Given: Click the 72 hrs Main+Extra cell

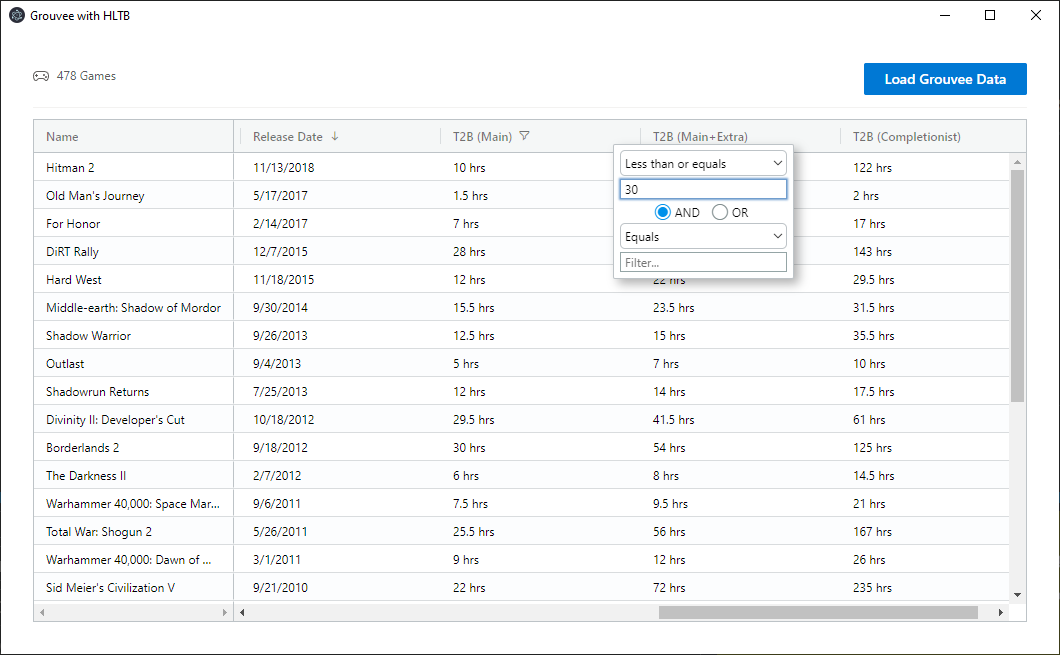Looking at the screenshot, I should click(669, 588).
